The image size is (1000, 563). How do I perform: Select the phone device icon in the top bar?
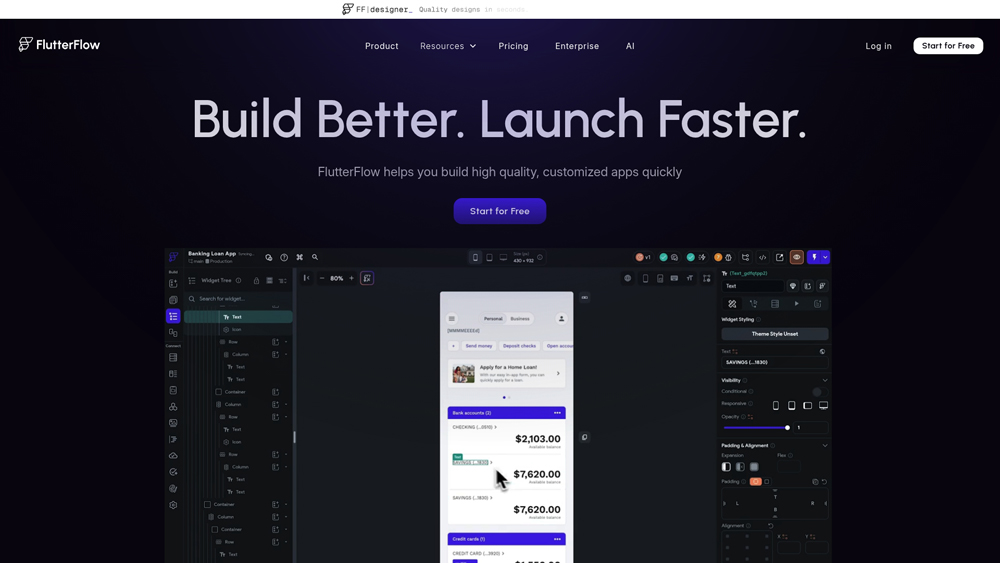[x=475, y=258]
